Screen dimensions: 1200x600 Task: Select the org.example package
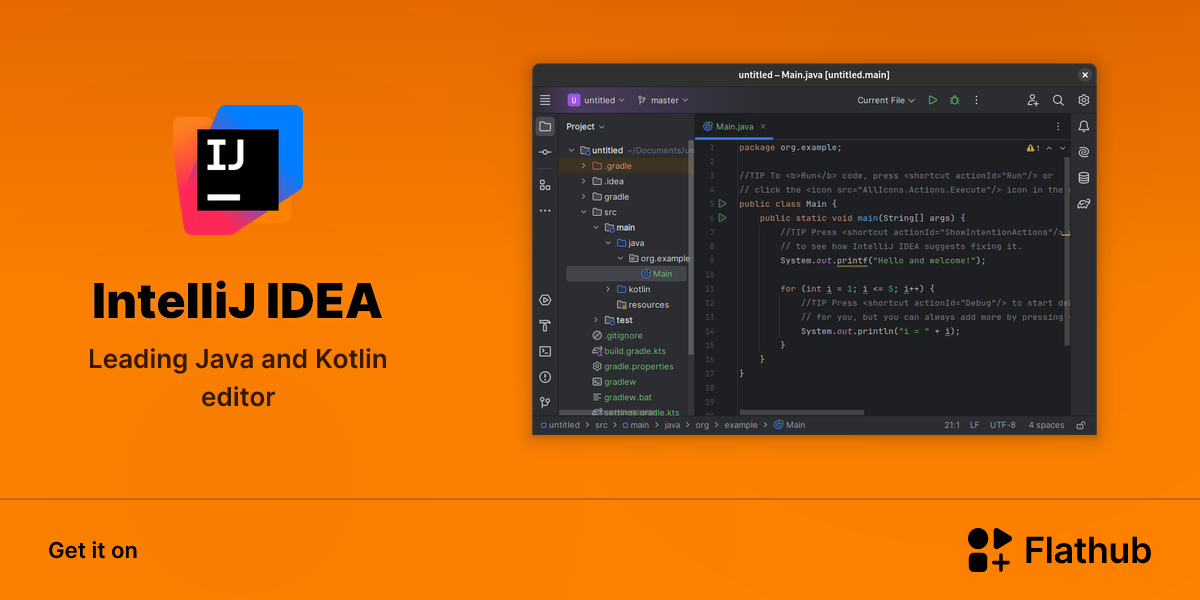pyautogui.click(x=659, y=258)
